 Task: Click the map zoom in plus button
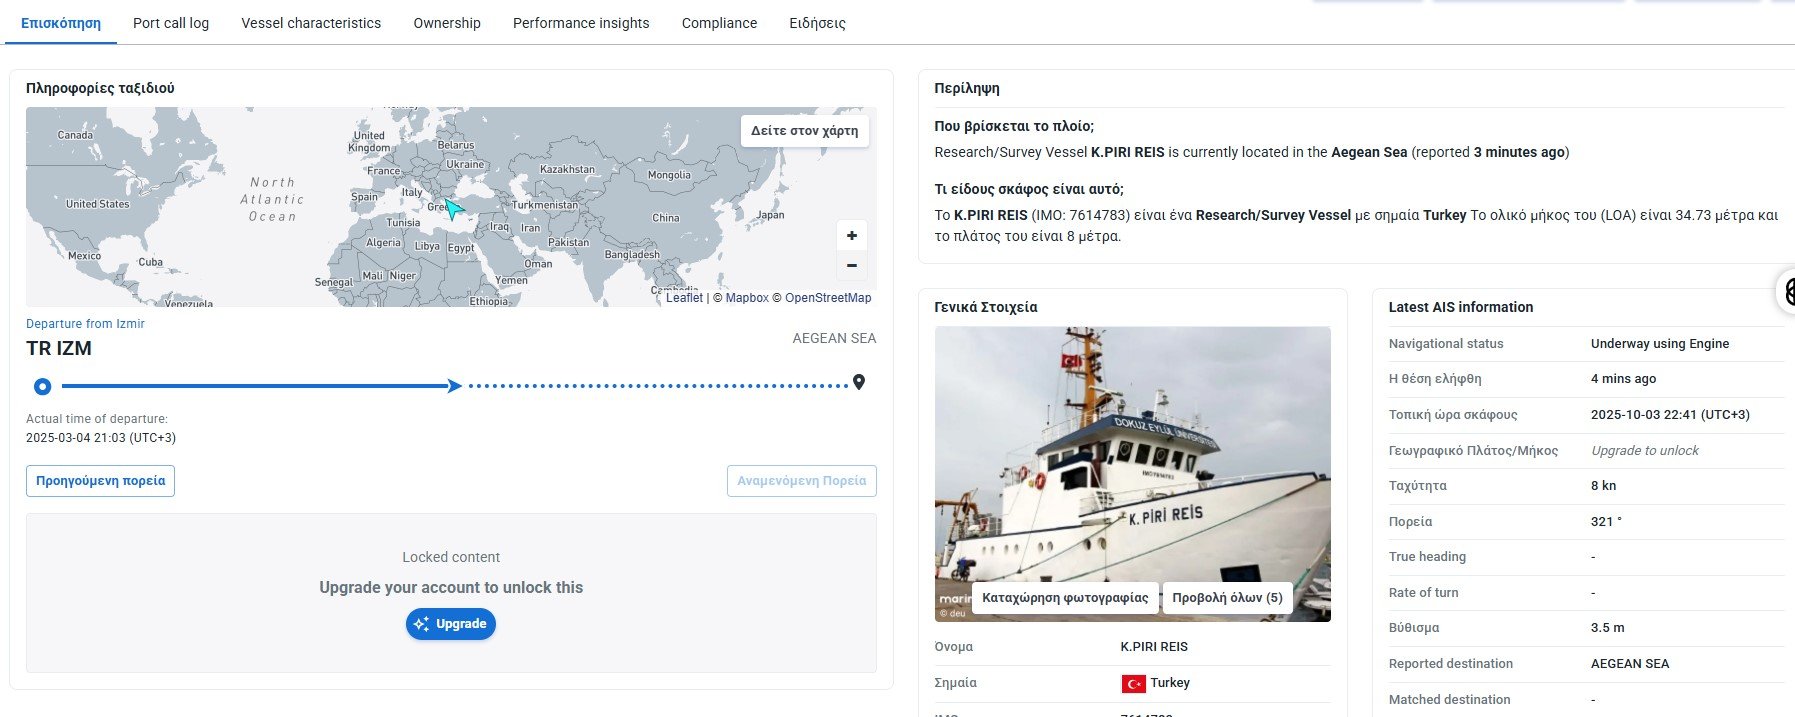pos(851,236)
